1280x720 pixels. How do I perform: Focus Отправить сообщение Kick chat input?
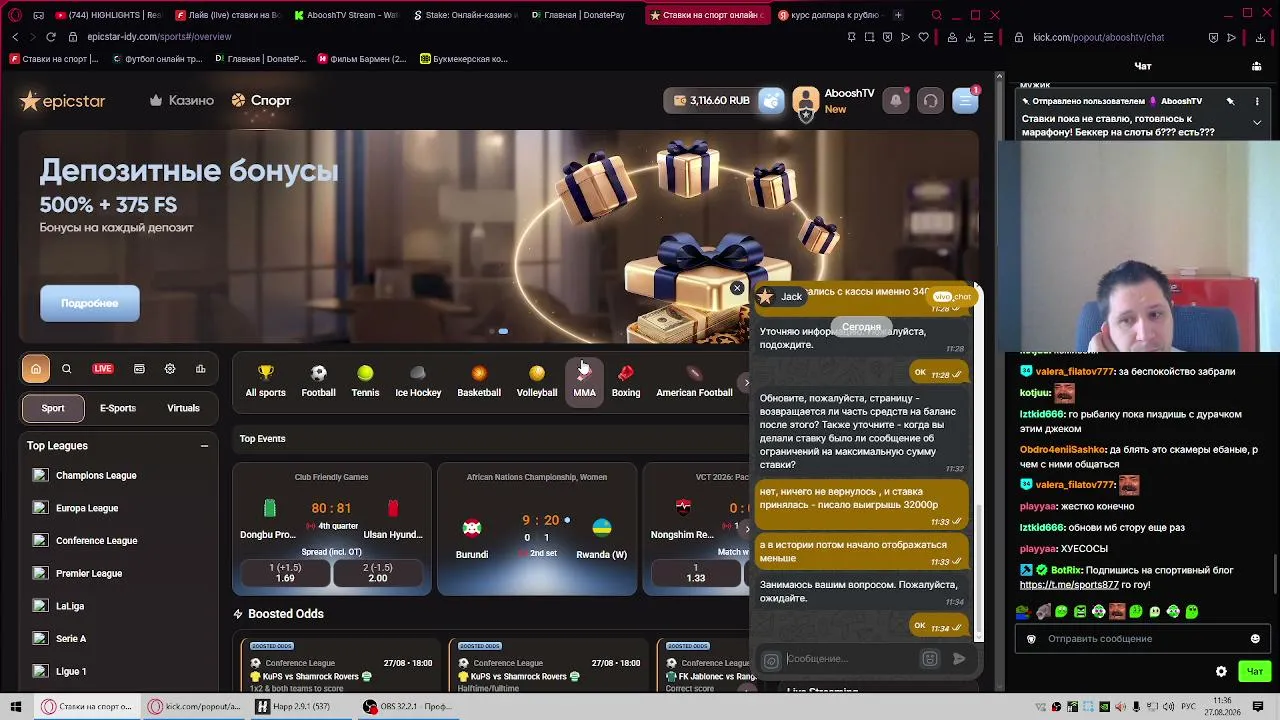(x=1142, y=639)
